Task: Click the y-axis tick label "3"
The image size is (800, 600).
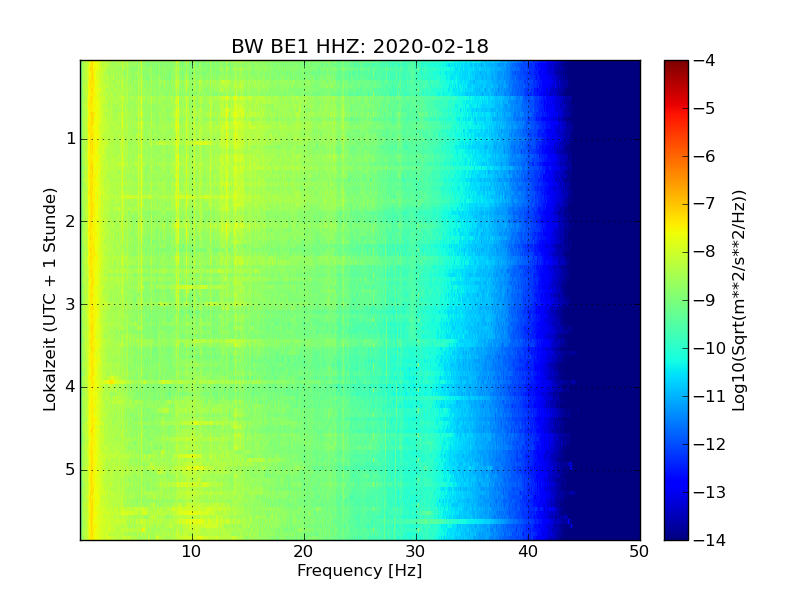Action: point(71,305)
